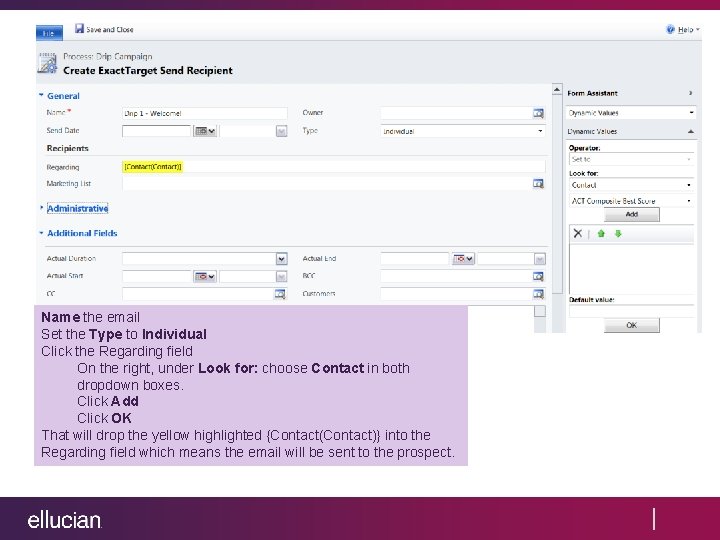Click the CC input field
This screenshot has height=540, width=720.
click(x=198, y=294)
